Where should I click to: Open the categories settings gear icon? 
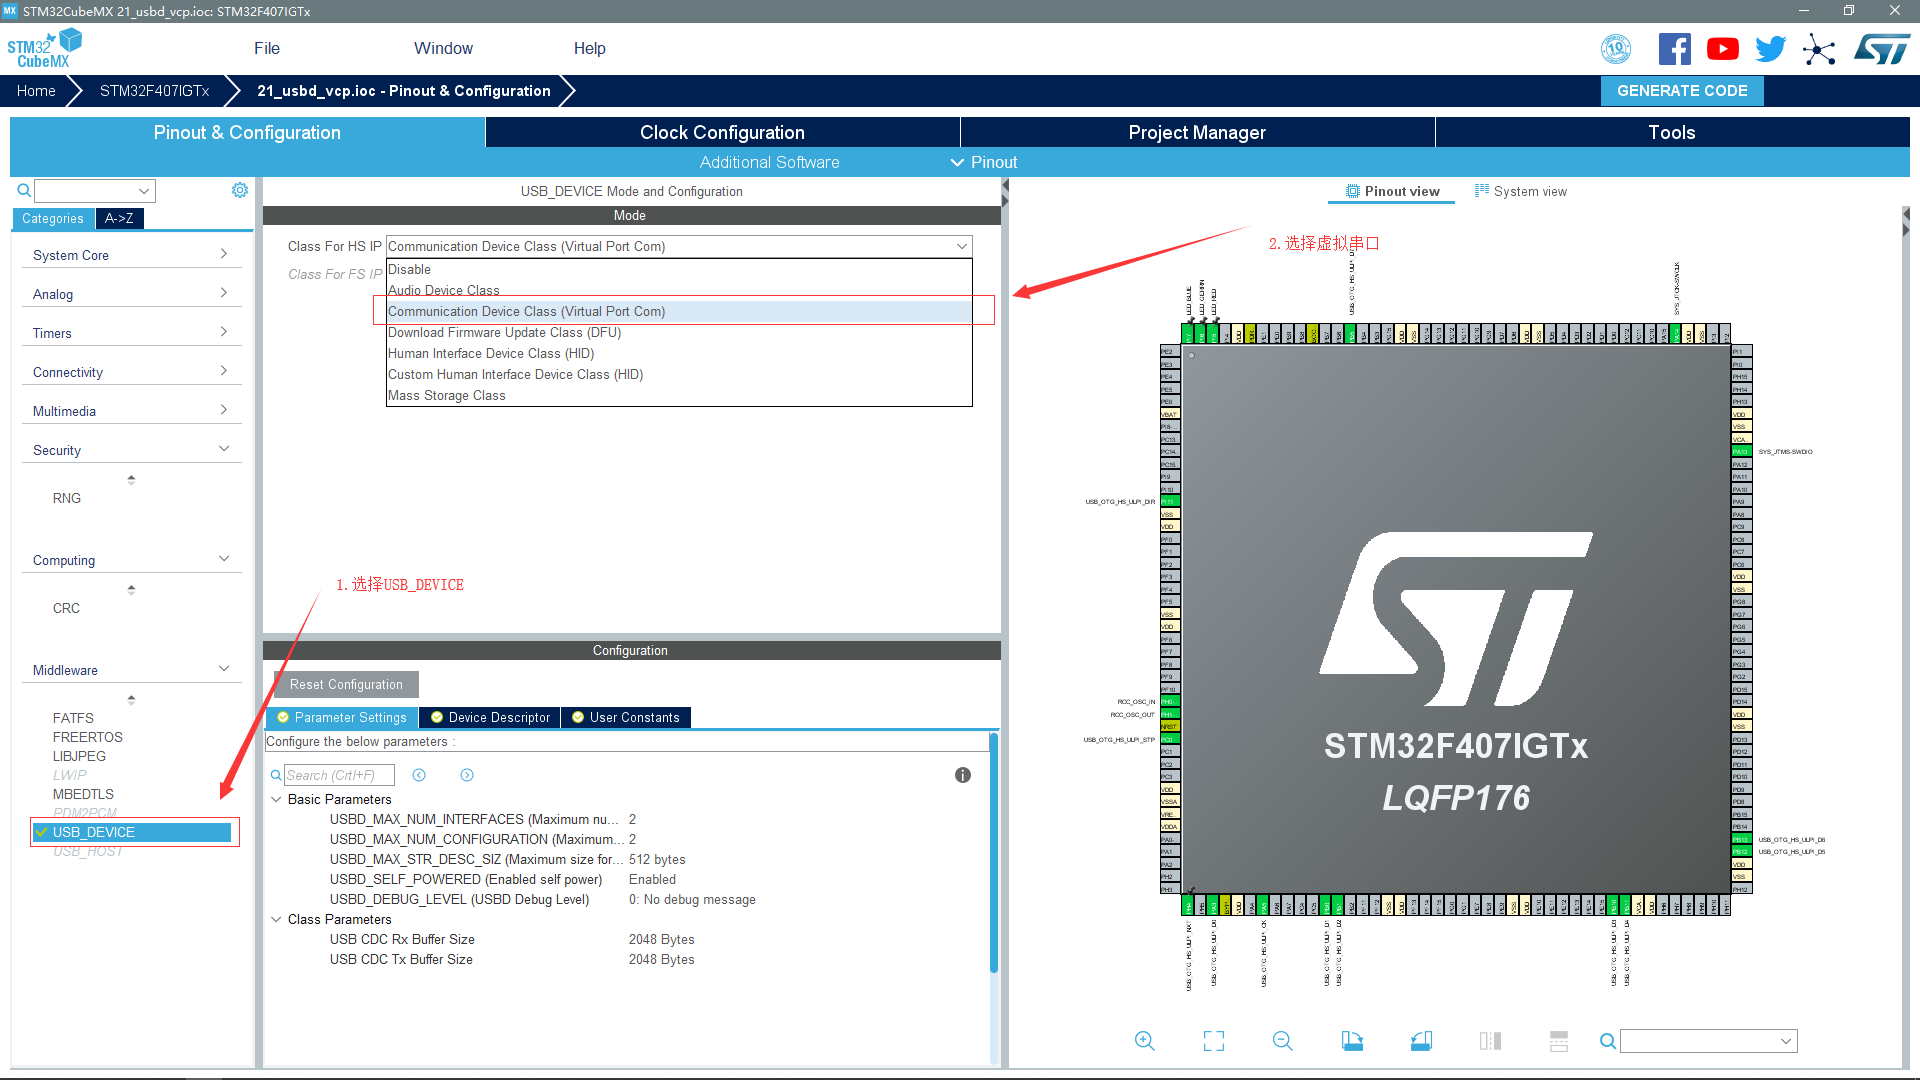[240, 190]
